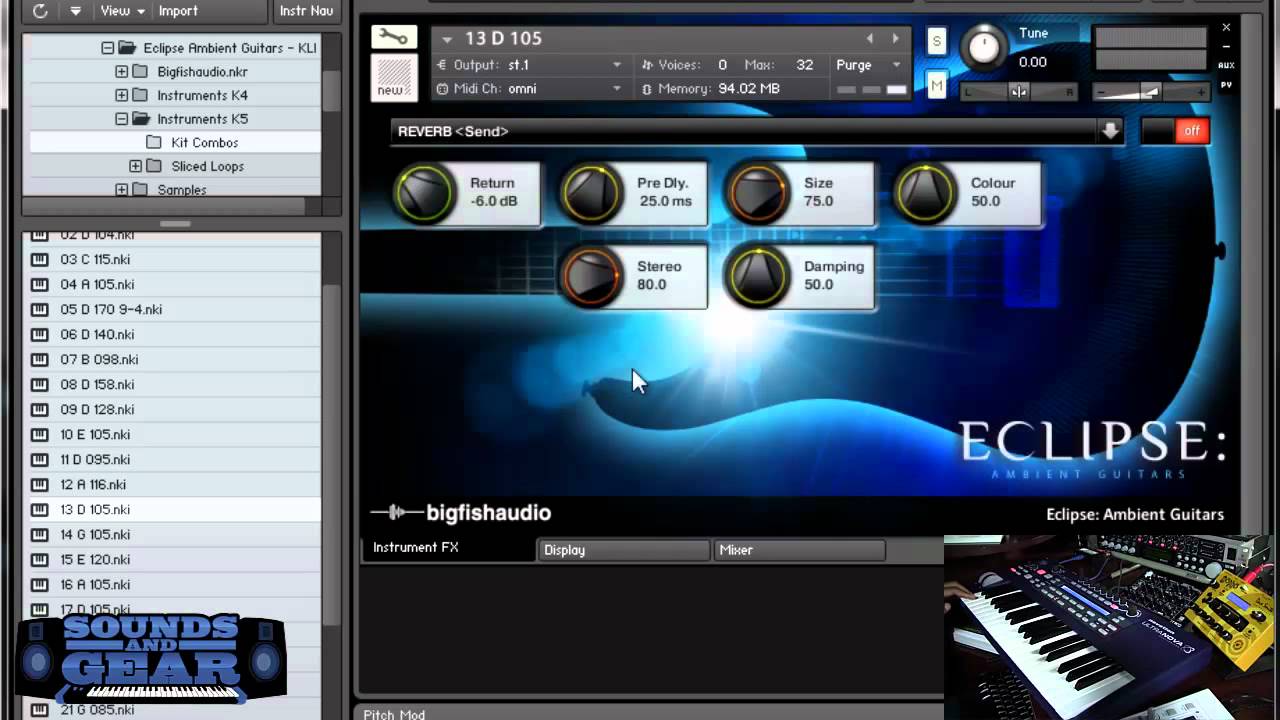The image size is (1280, 720).
Task: Click the bigfishaudio logo
Action: click(461, 513)
